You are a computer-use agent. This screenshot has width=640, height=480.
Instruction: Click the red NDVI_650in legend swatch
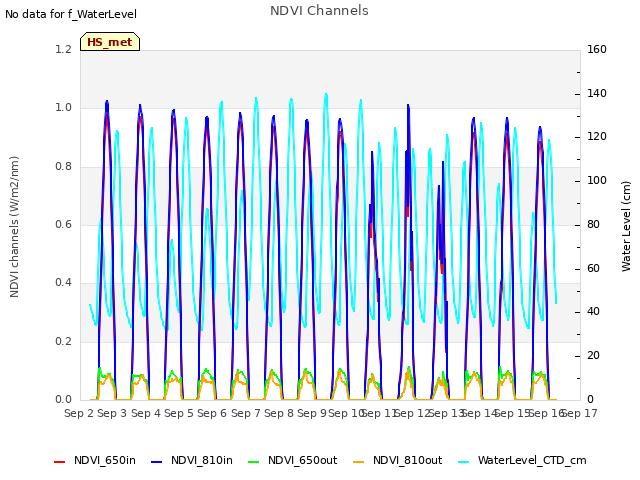tap(60, 462)
